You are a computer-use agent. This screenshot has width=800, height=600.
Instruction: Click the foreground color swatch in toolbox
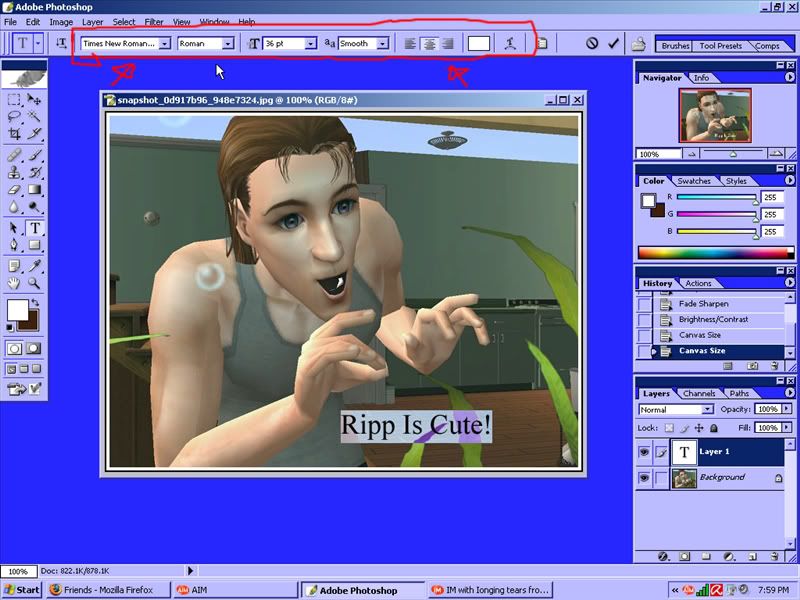(x=17, y=310)
